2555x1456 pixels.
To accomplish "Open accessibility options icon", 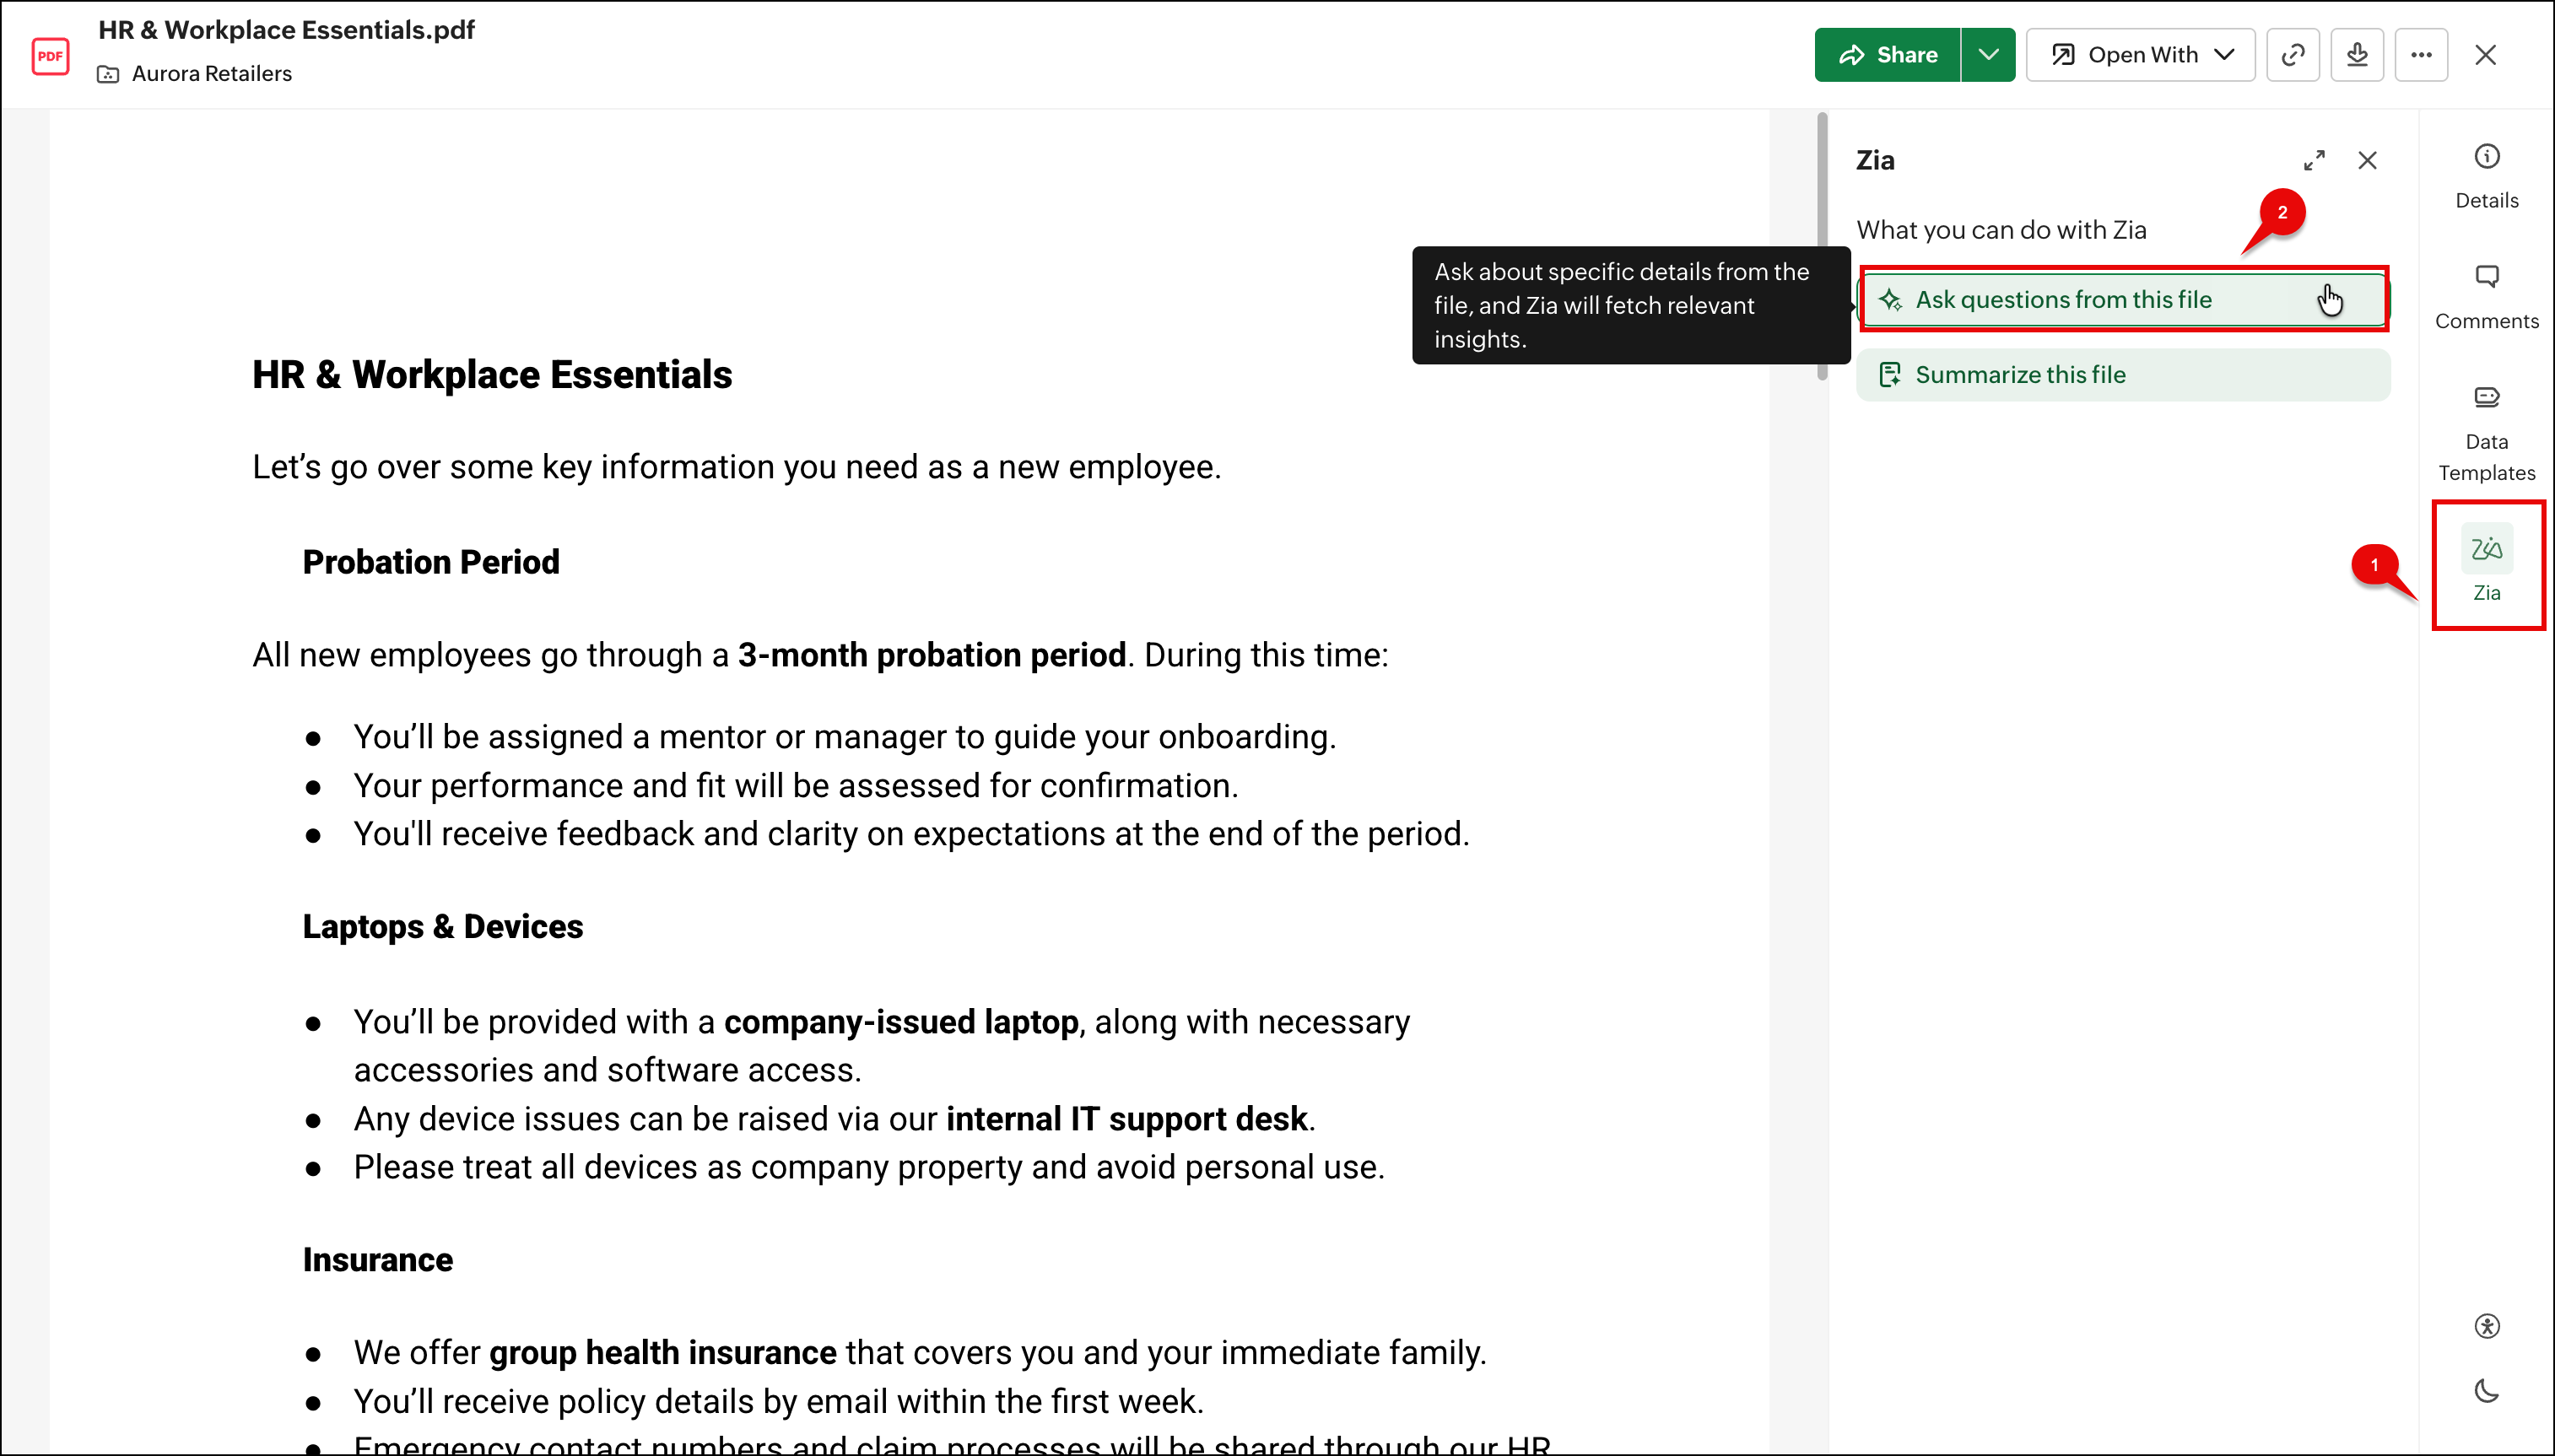I will click(2486, 1326).
